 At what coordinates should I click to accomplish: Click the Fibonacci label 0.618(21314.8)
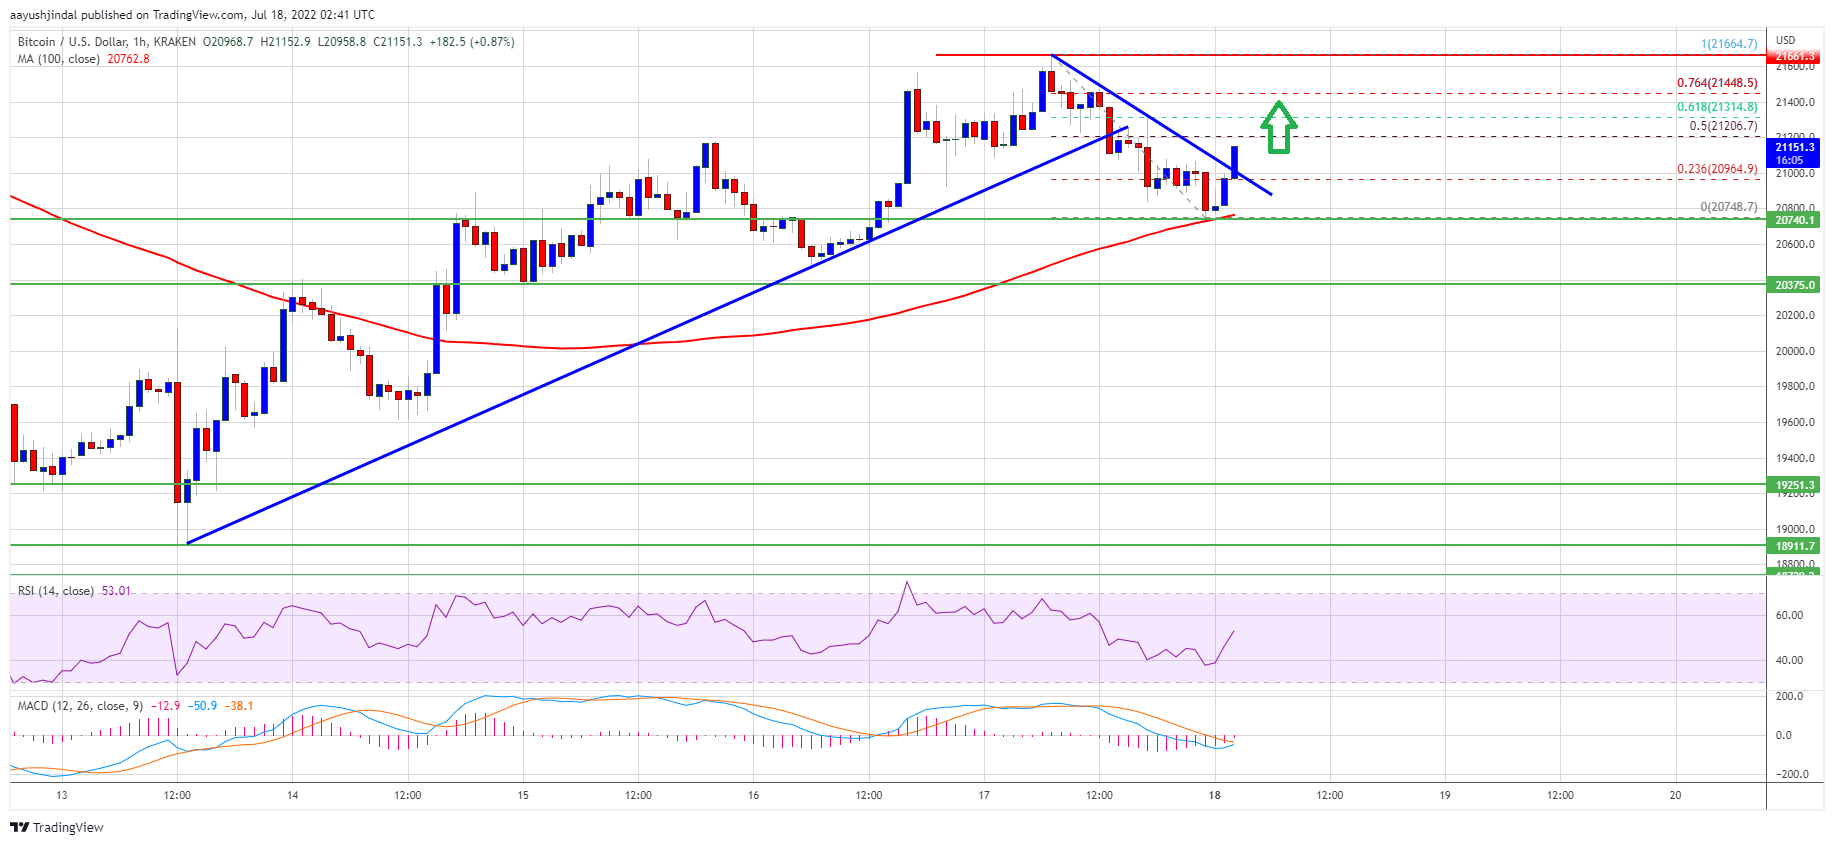pyautogui.click(x=1717, y=107)
